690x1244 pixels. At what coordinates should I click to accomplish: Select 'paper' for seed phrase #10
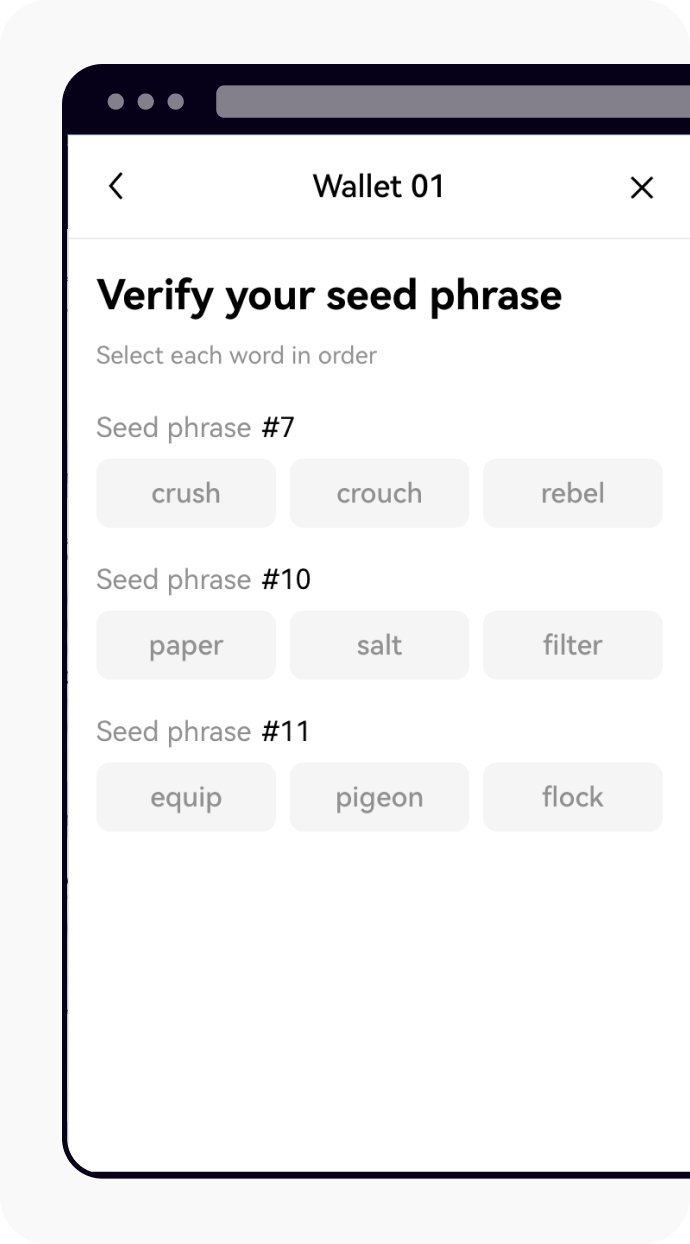pos(186,645)
